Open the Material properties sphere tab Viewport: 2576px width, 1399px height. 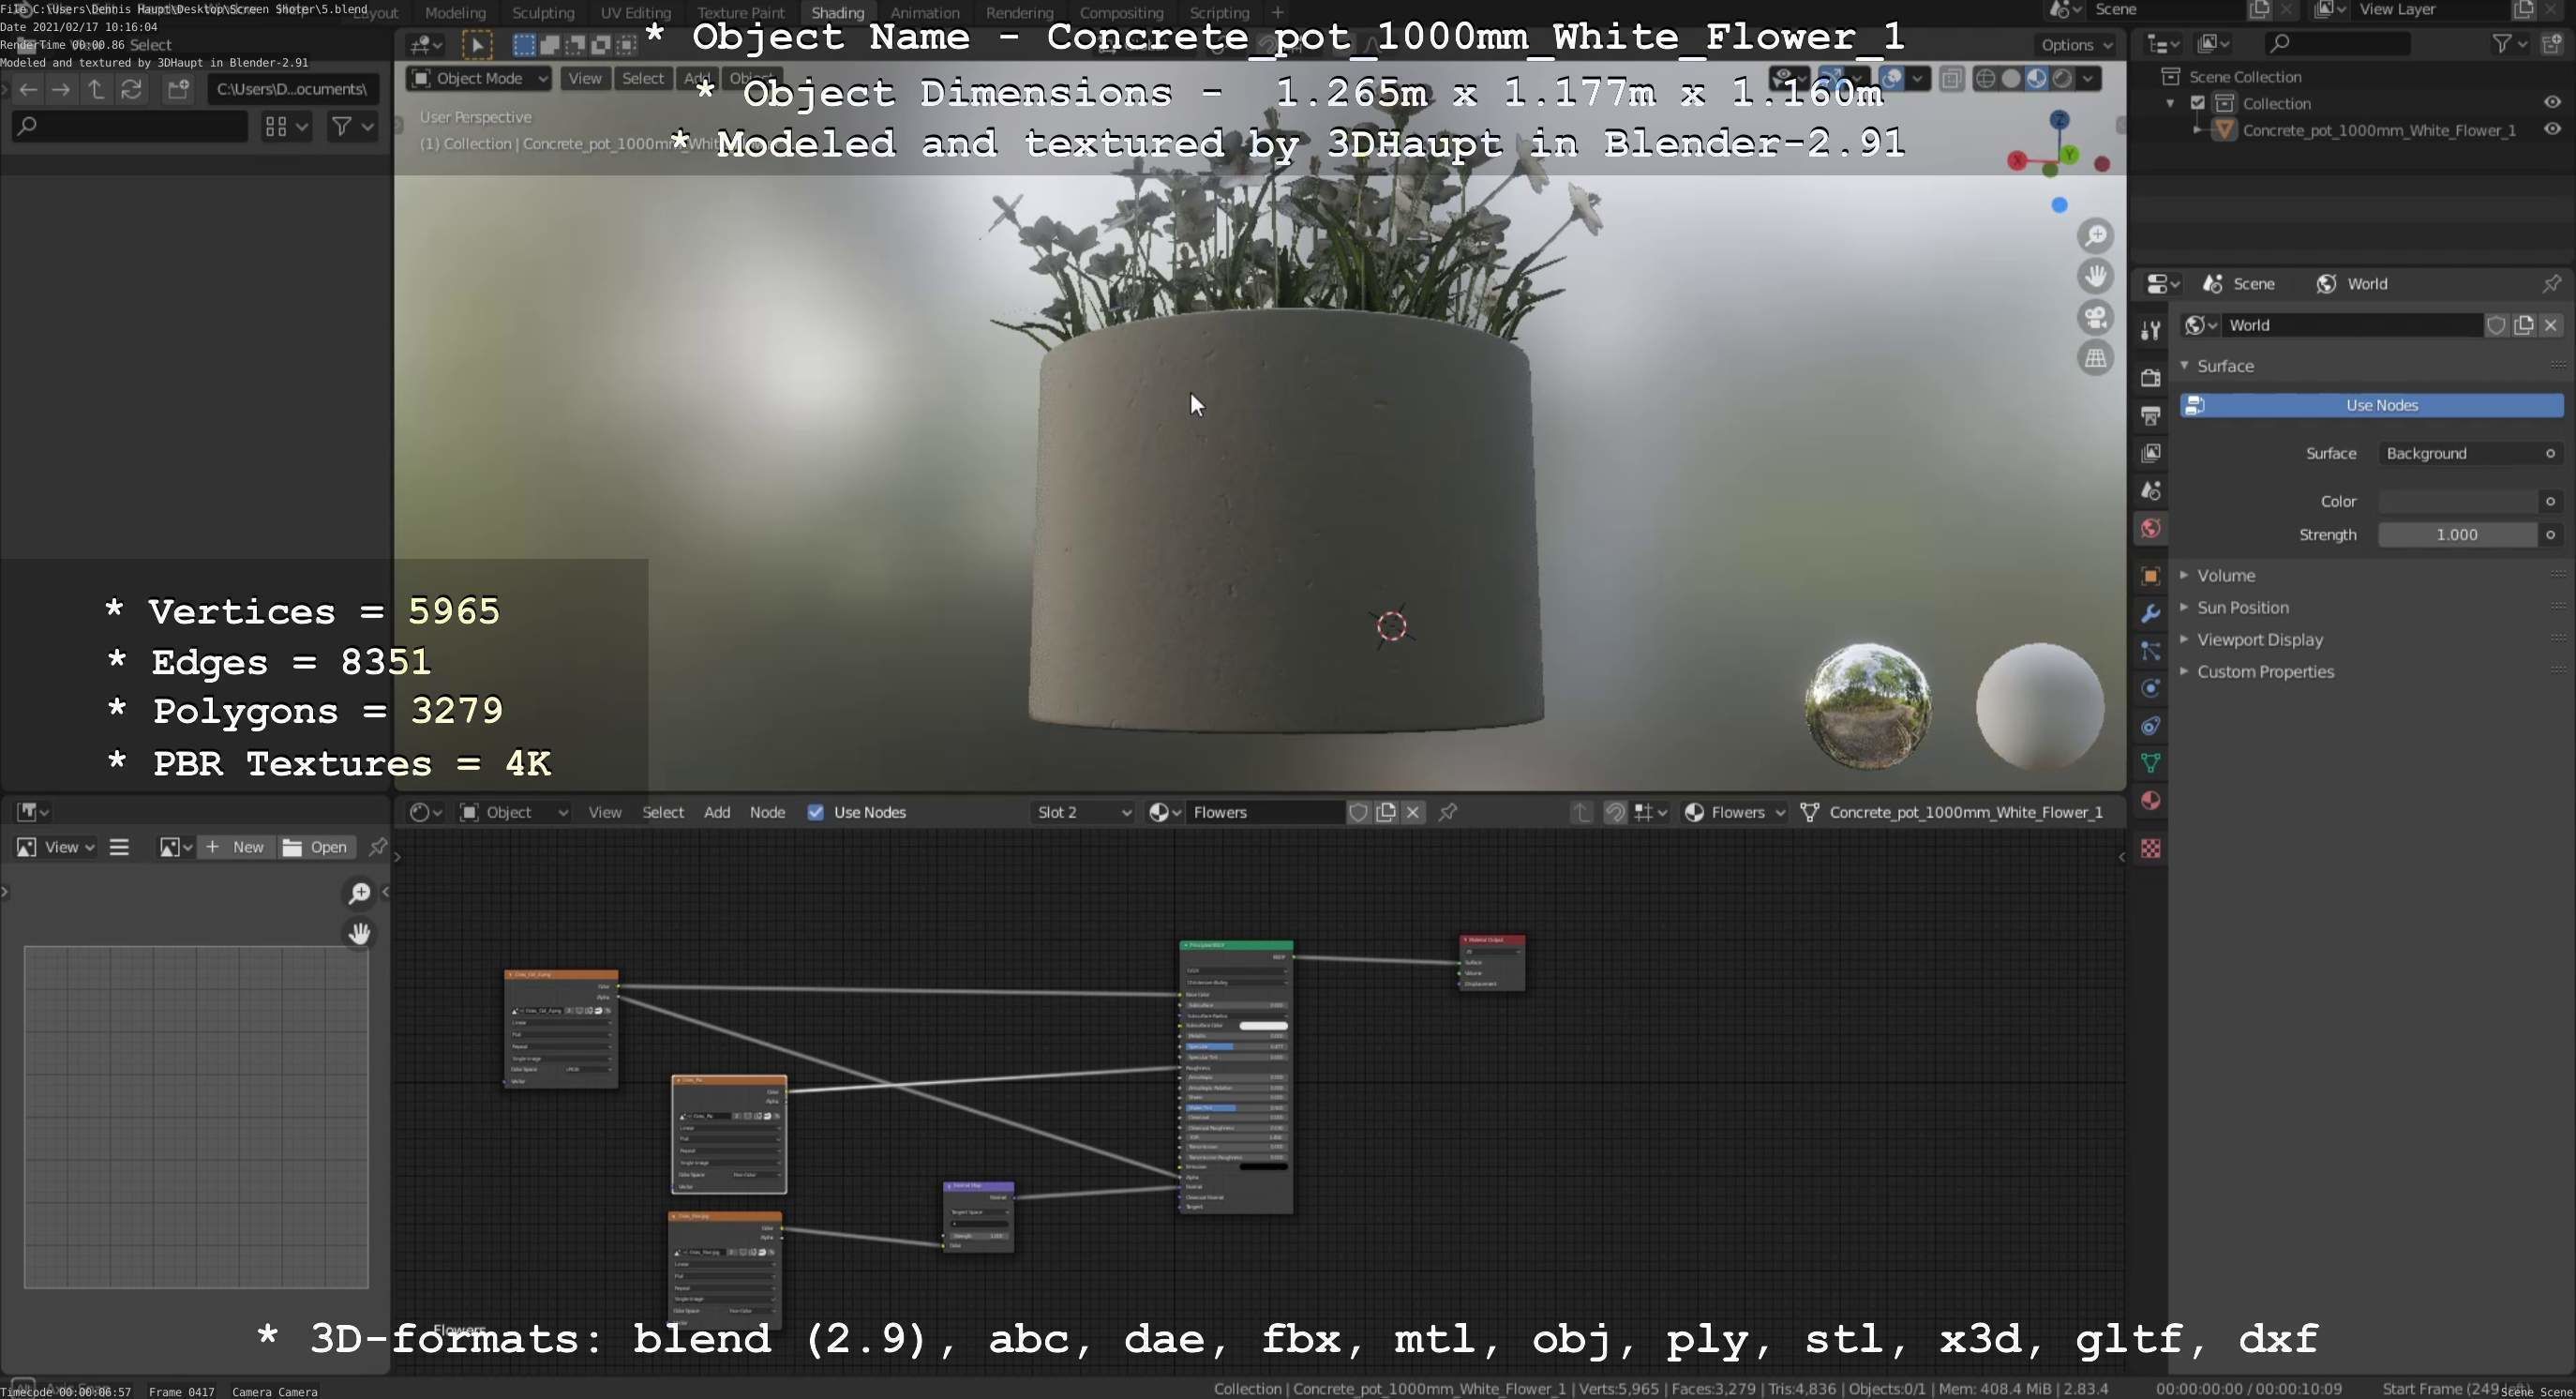(2150, 801)
